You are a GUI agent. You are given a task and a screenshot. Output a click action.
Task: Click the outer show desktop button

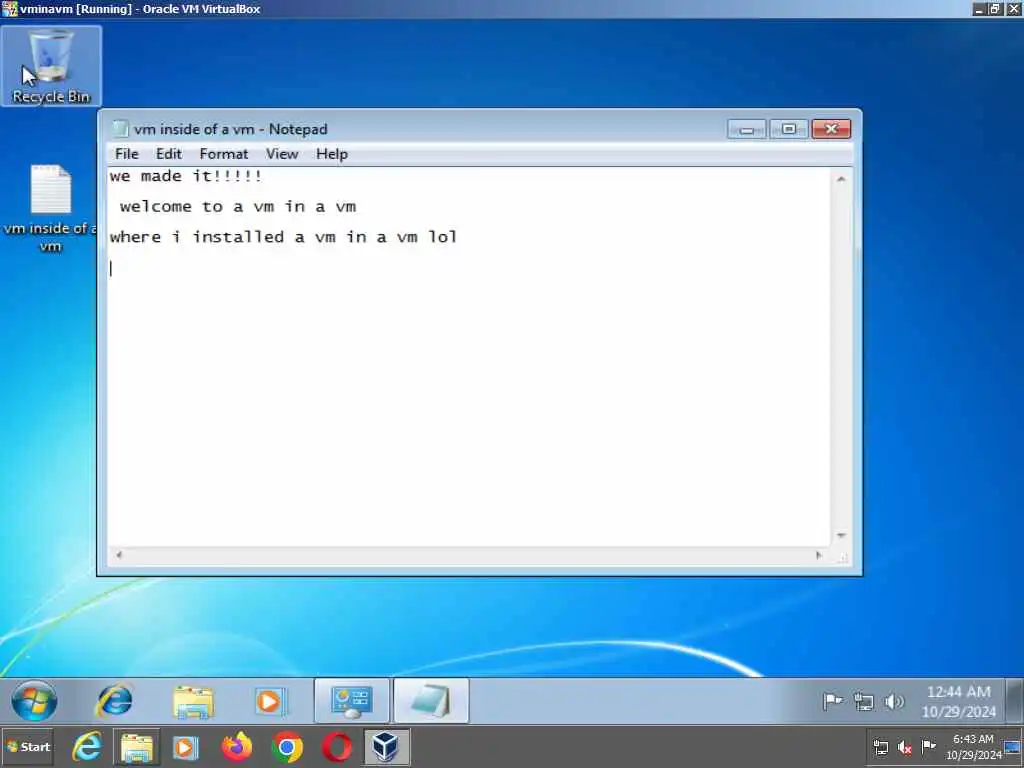click(1013, 747)
